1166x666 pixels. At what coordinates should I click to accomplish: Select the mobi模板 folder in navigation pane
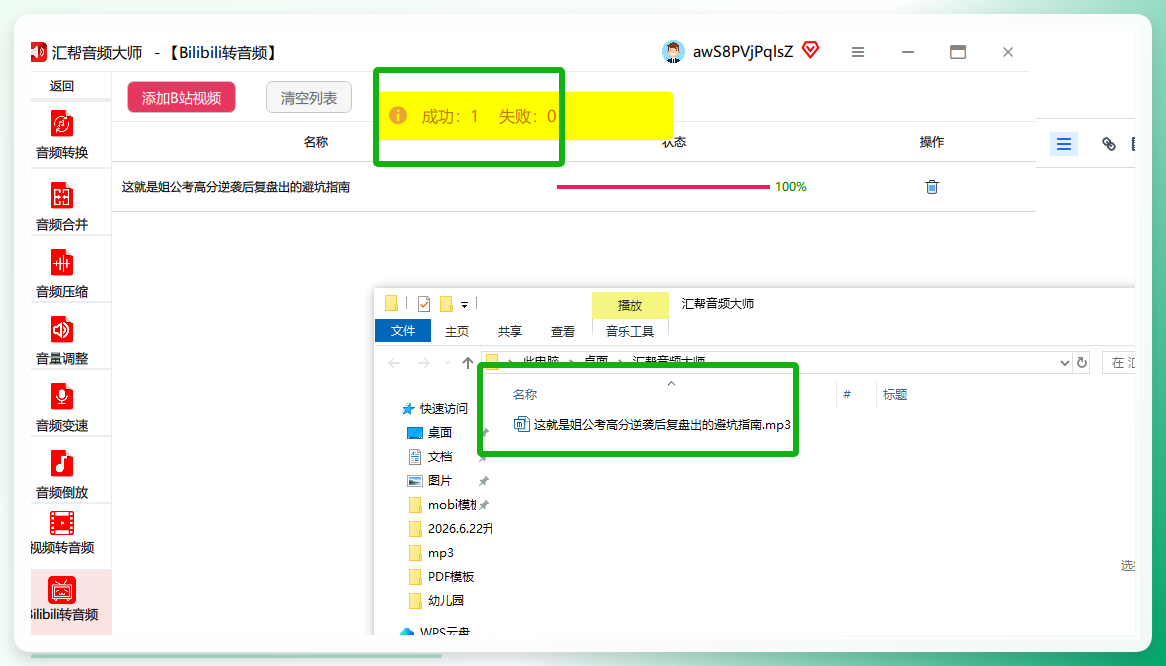(444, 505)
